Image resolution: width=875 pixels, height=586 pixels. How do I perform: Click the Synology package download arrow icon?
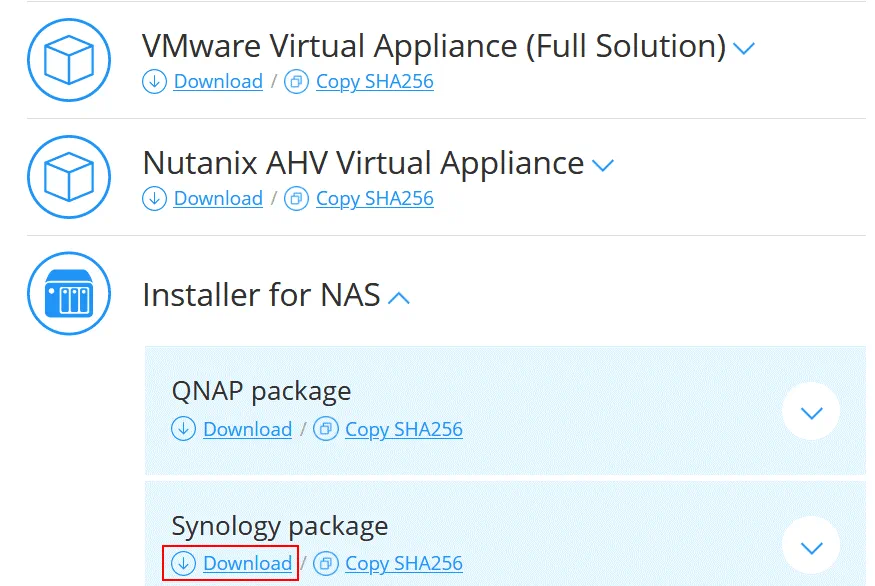tap(183, 564)
